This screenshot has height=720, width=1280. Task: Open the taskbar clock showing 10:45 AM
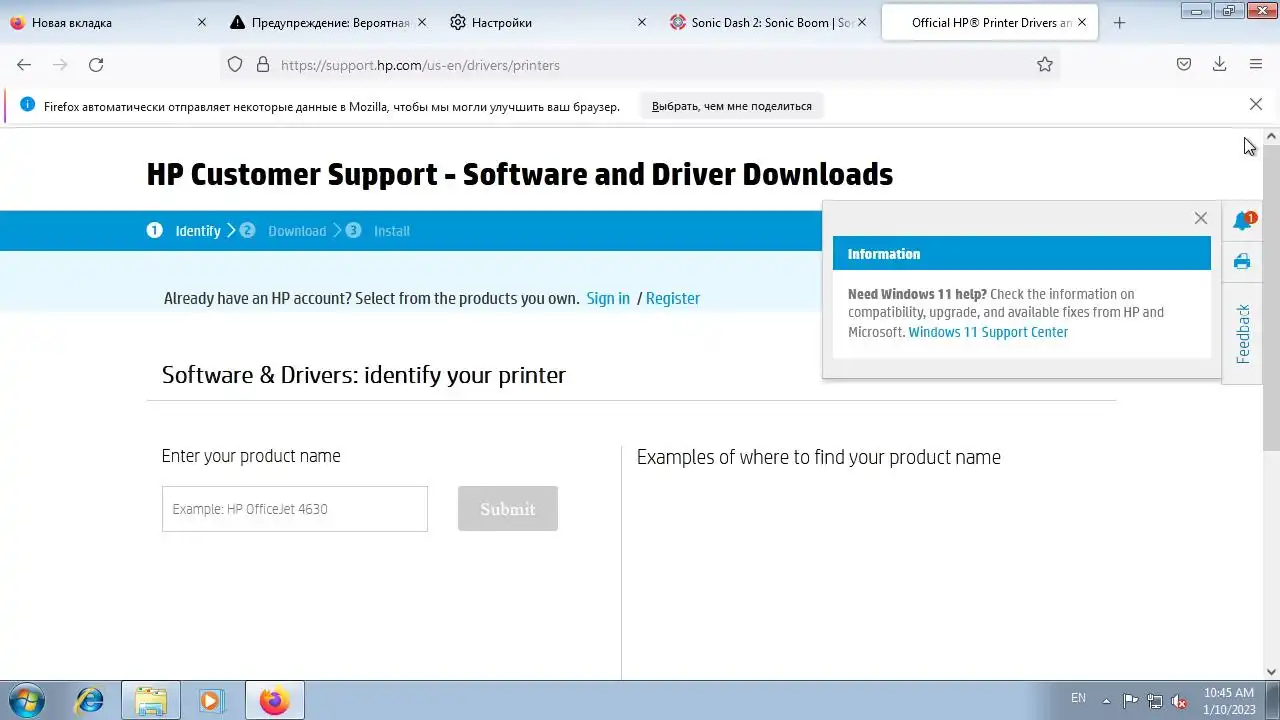[1229, 700]
